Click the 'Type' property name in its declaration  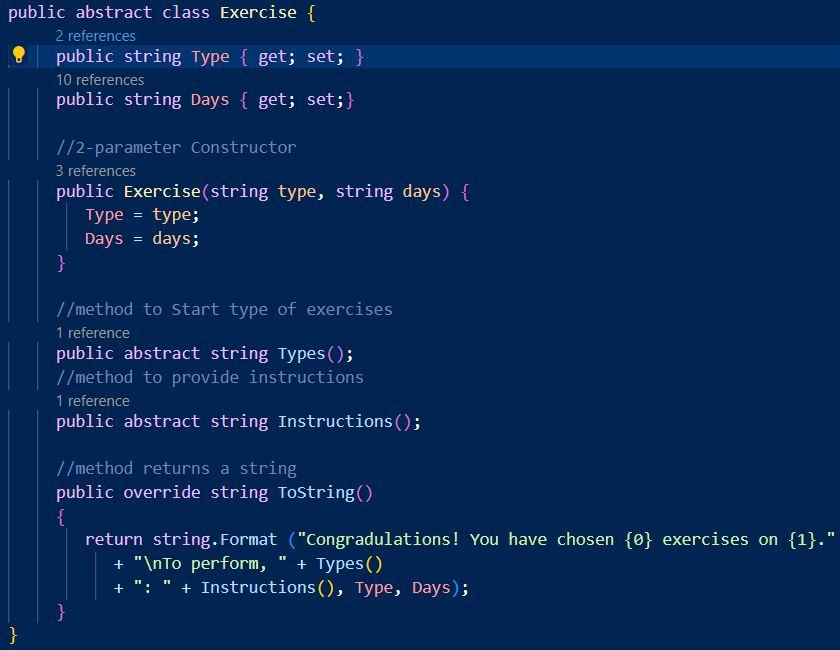point(210,56)
